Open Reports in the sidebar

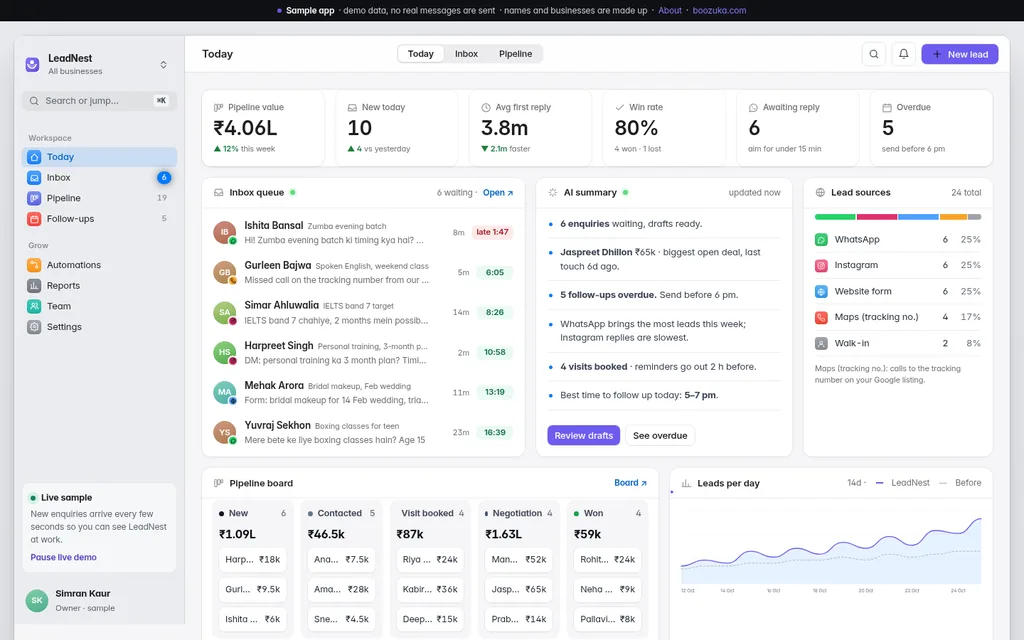[99, 285]
